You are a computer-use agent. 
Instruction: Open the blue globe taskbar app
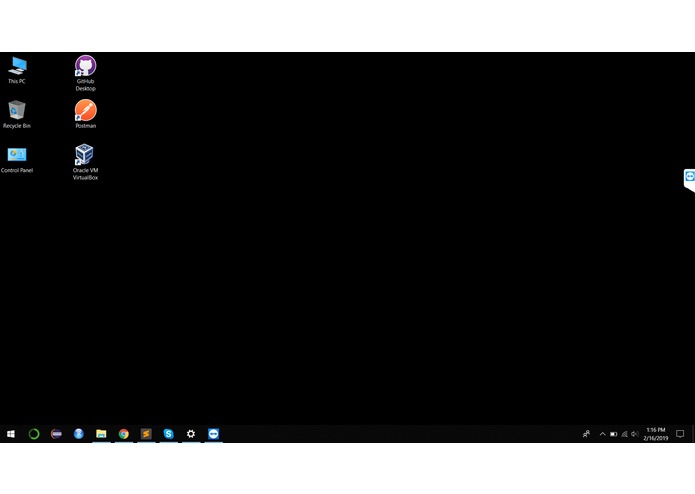(x=78, y=434)
